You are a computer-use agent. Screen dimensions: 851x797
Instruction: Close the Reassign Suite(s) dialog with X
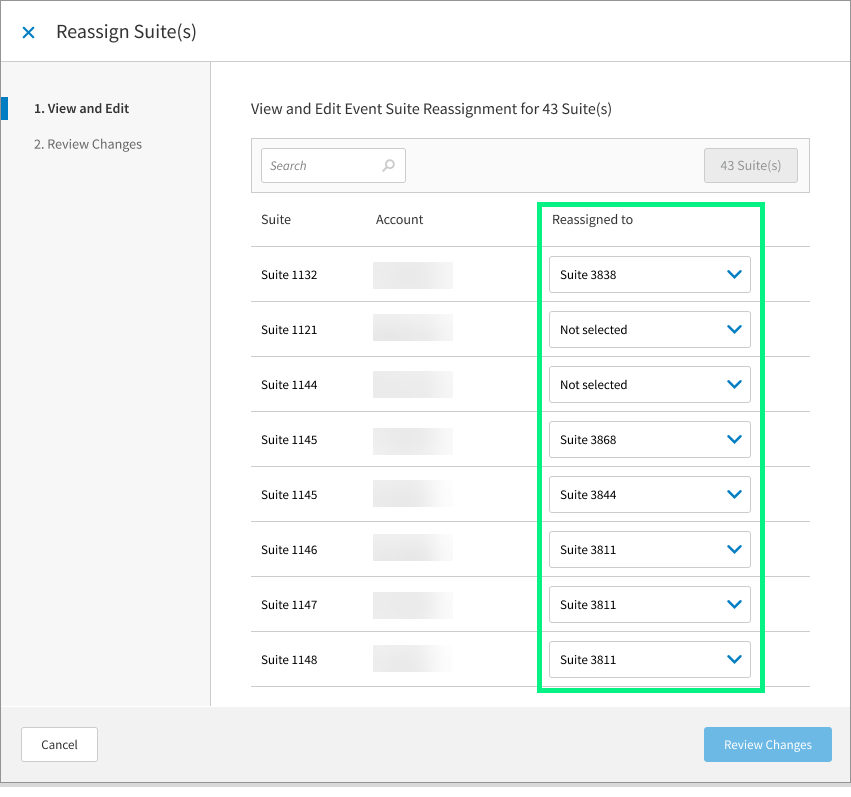tap(29, 32)
